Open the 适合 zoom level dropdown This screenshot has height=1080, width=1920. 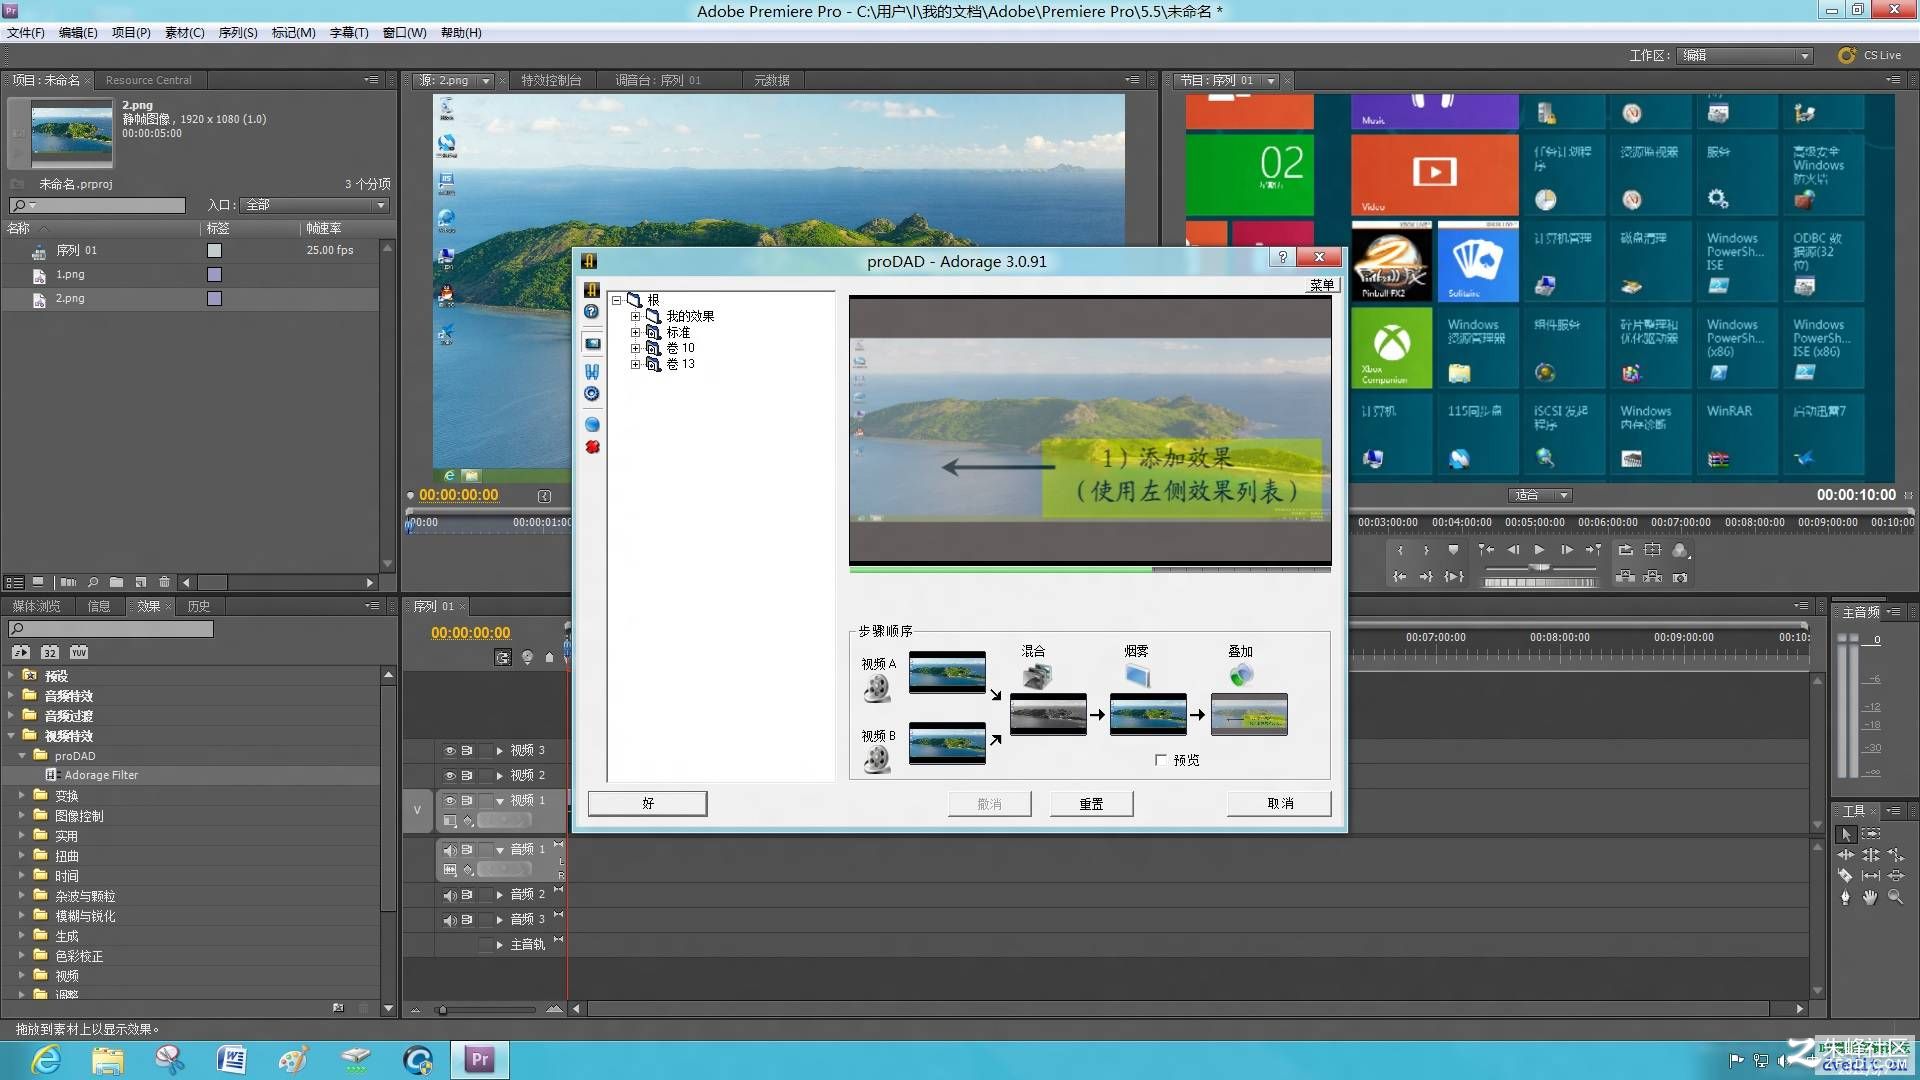coord(1540,495)
